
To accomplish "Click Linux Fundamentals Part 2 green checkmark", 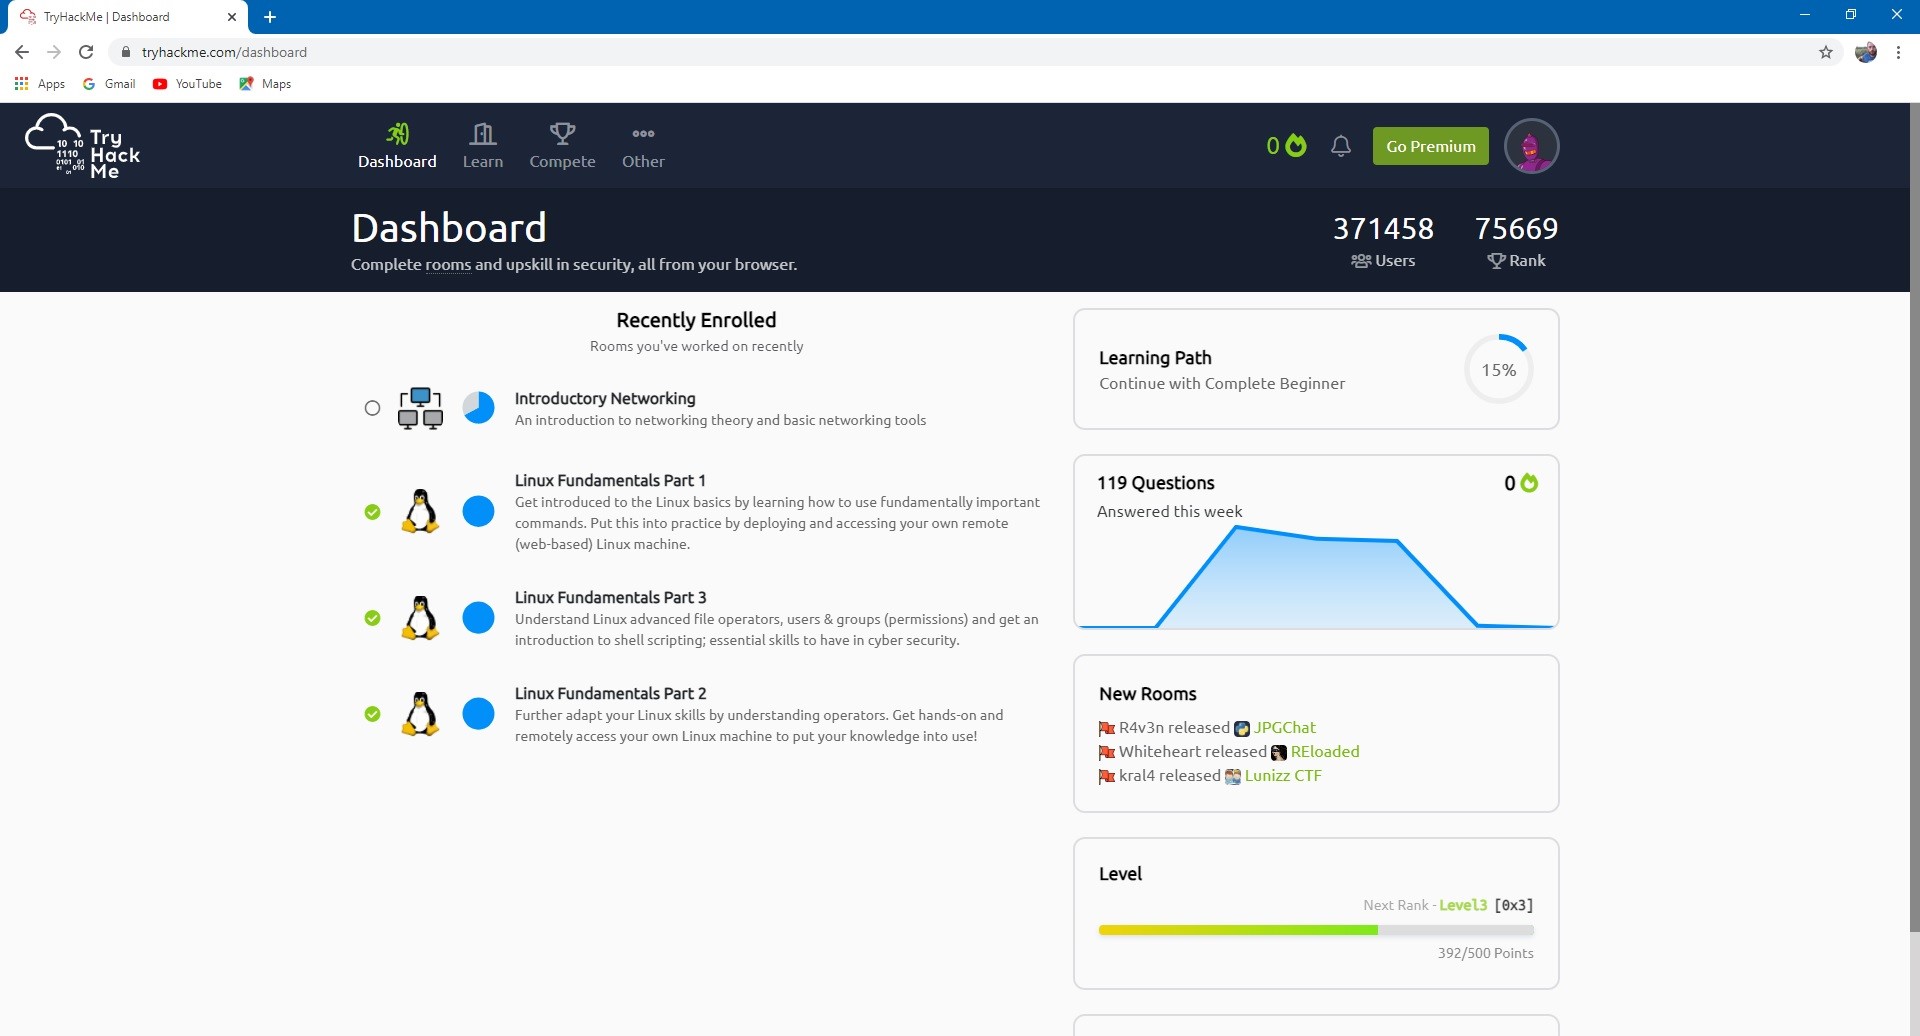I will (372, 714).
